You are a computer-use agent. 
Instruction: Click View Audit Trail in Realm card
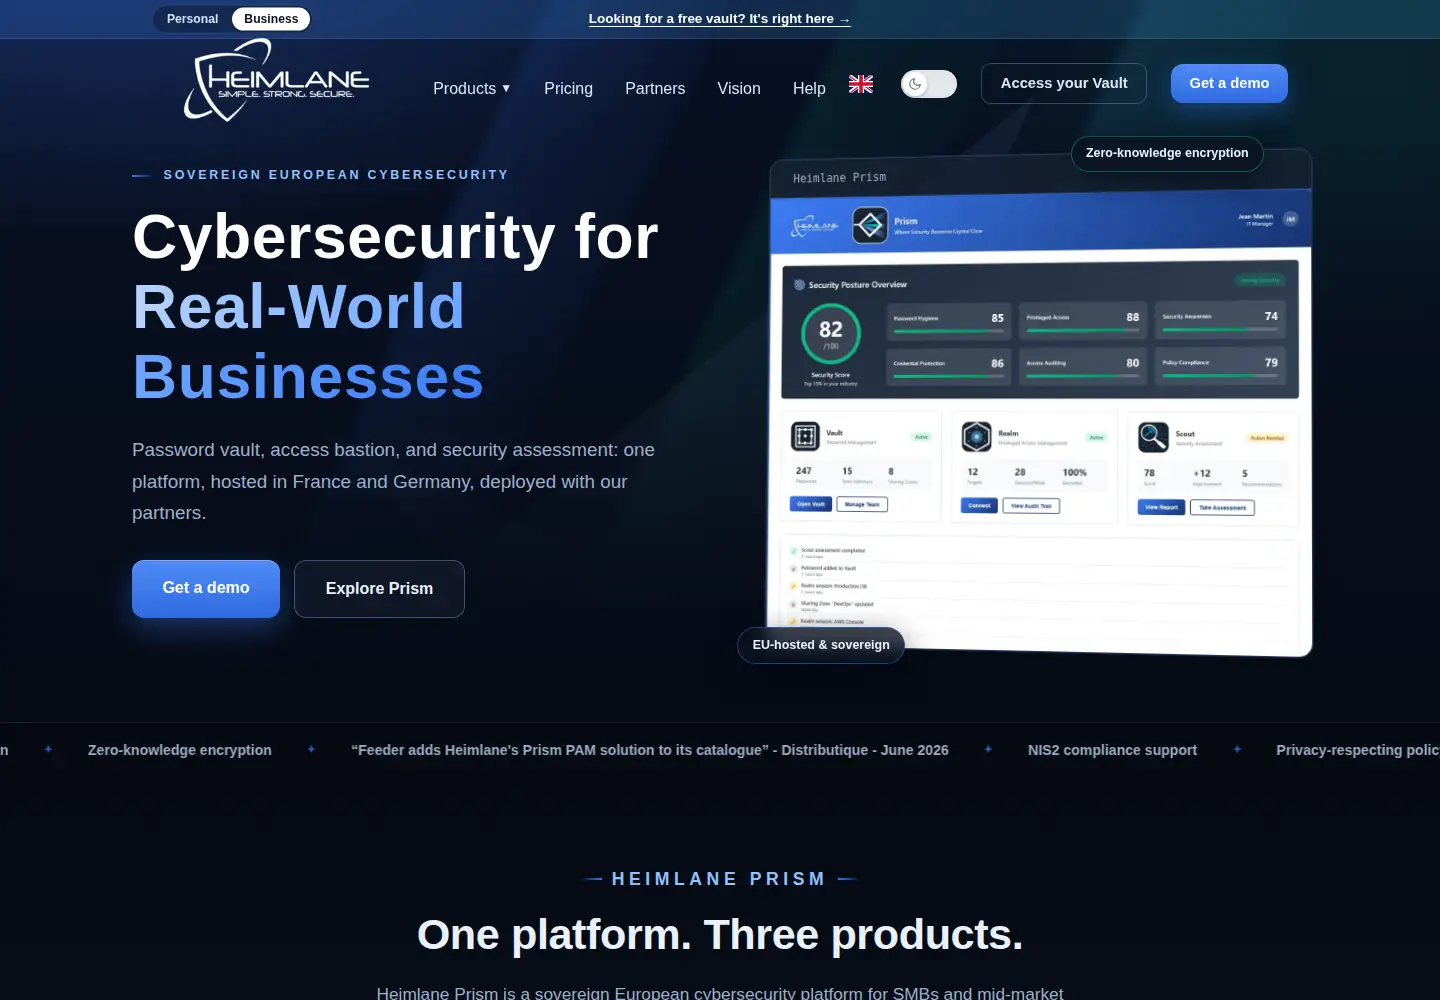tap(1031, 506)
